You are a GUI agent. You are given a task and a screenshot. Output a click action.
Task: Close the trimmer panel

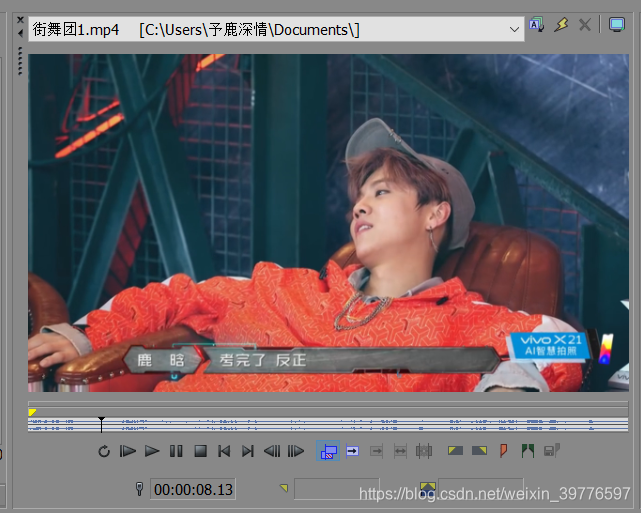click(20, 19)
